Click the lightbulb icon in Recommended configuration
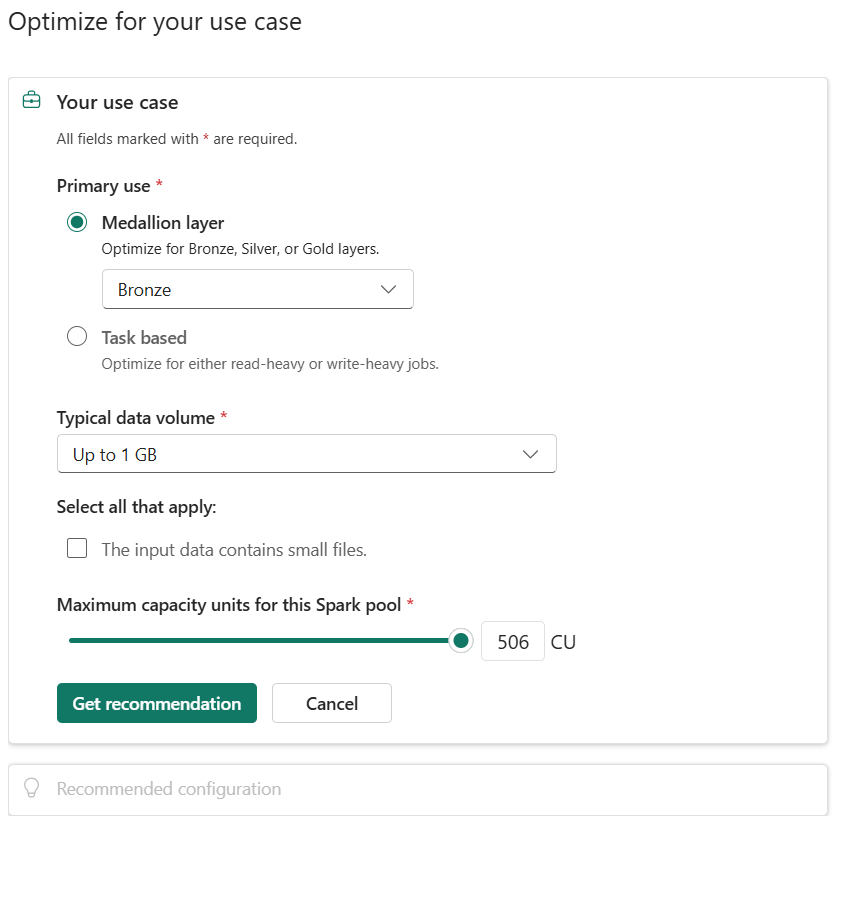855x913 pixels. pos(31,789)
